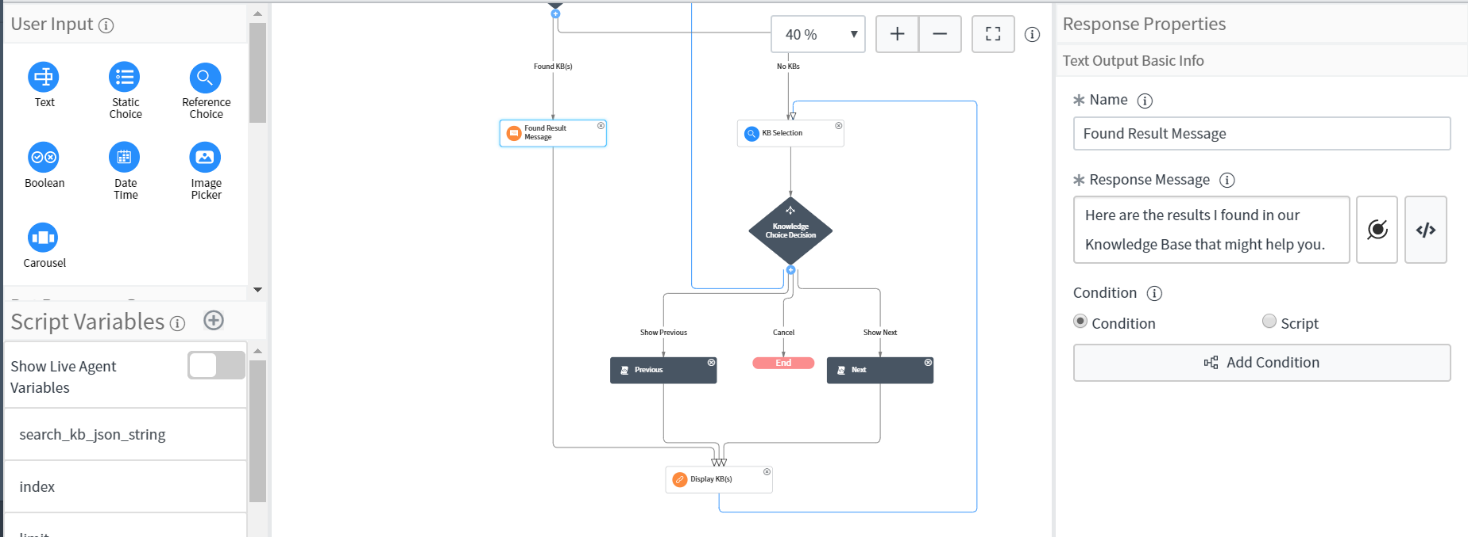Click the No KBs branch label

788,67
